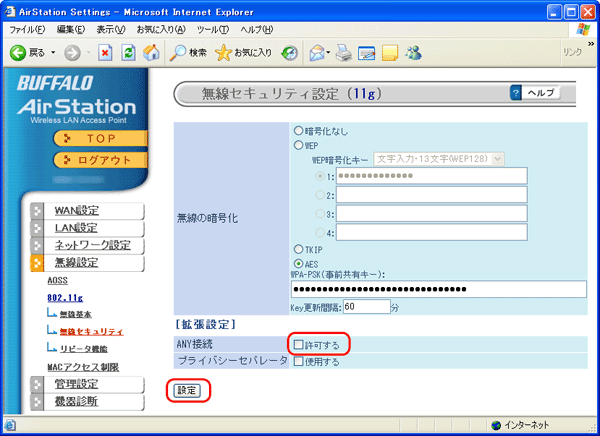Open the WEP暗号化キー type dropdown
This screenshot has height=436, width=600.
click(x=497, y=158)
